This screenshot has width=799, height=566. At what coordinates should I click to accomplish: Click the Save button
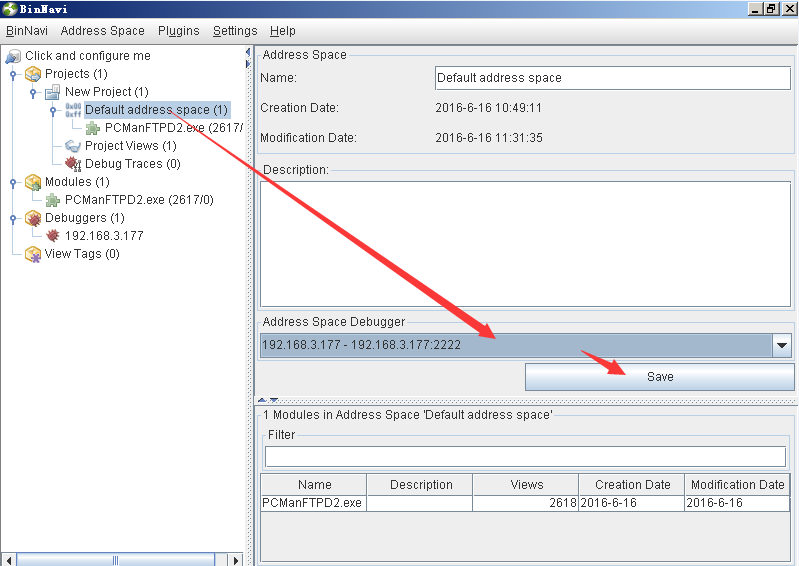point(659,377)
